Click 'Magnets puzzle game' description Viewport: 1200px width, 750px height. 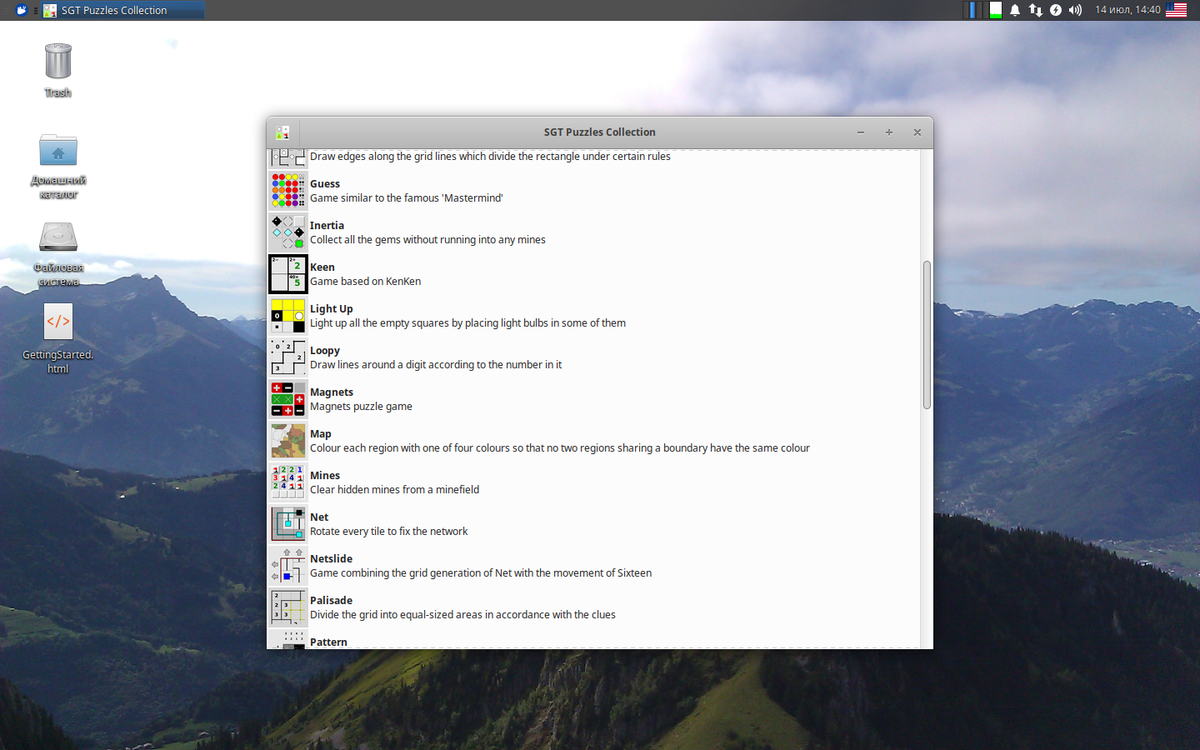click(361, 407)
